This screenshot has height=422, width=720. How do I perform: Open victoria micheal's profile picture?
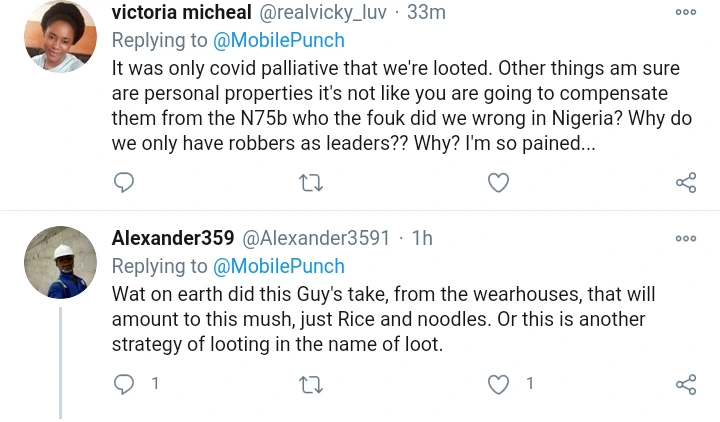tap(60, 36)
